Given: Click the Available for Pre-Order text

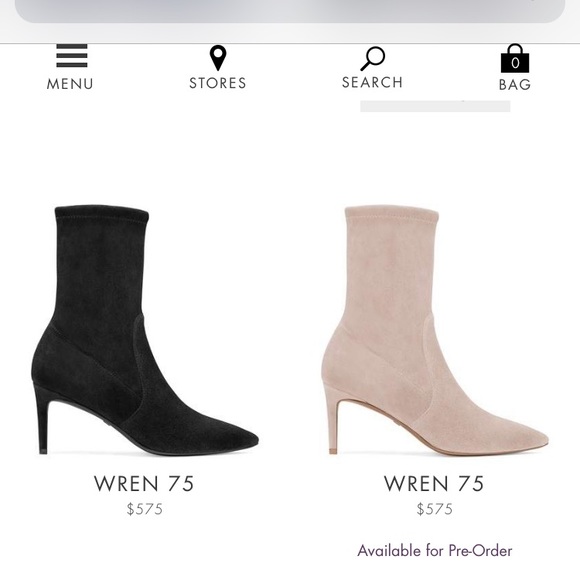Looking at the screenshot, I should point(435,550).
